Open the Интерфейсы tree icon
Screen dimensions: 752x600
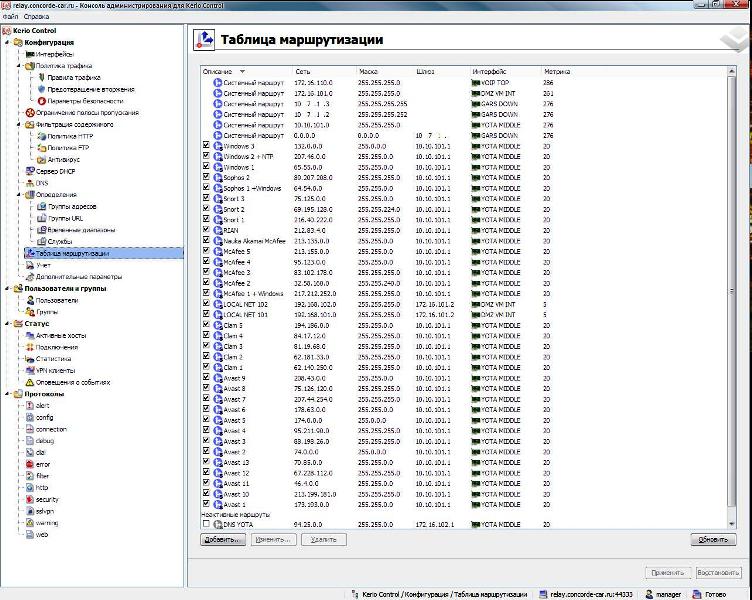click(x=30, y=54)
